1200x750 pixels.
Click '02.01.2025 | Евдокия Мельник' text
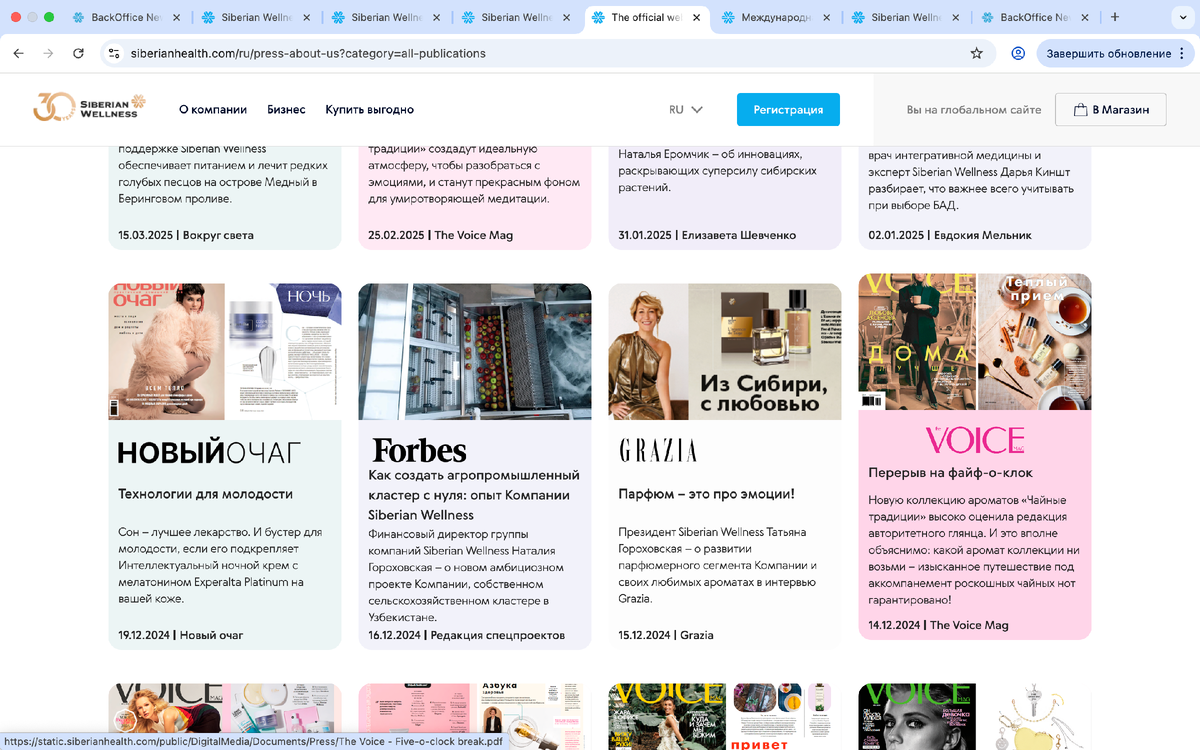coord(950,235)
